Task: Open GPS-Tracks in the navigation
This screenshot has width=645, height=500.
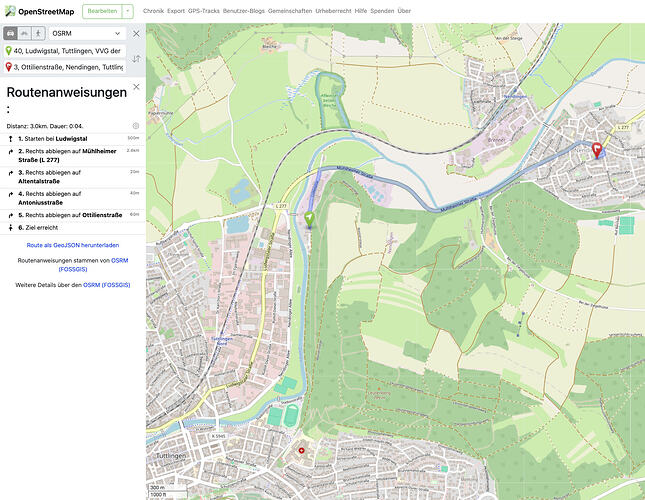Action: (204, 11)
